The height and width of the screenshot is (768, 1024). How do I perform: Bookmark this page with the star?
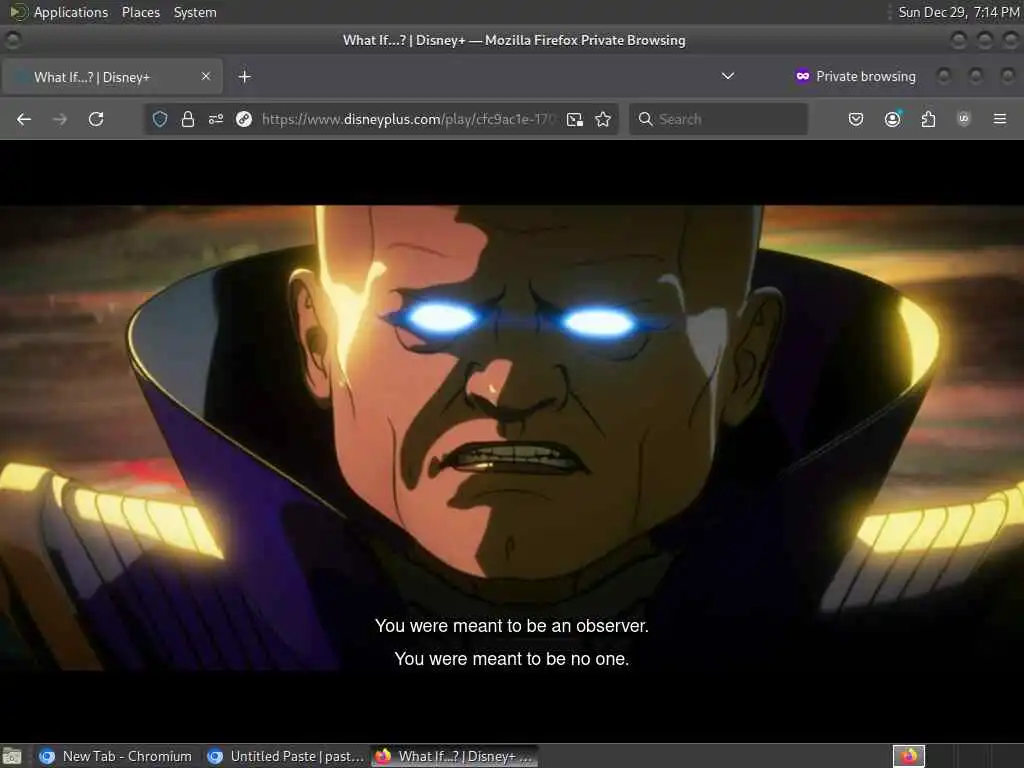[603, 119]
